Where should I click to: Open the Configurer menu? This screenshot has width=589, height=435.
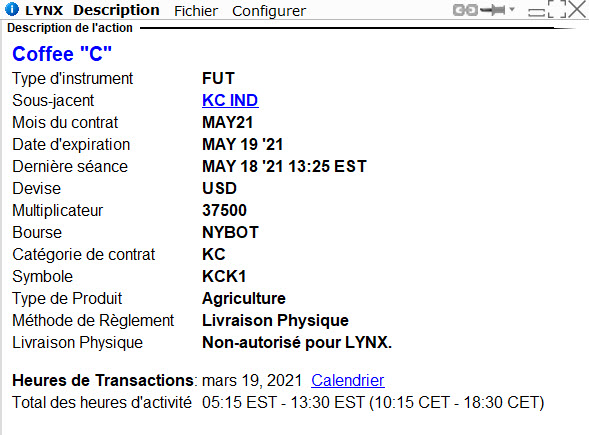click(x=269, y=11)
